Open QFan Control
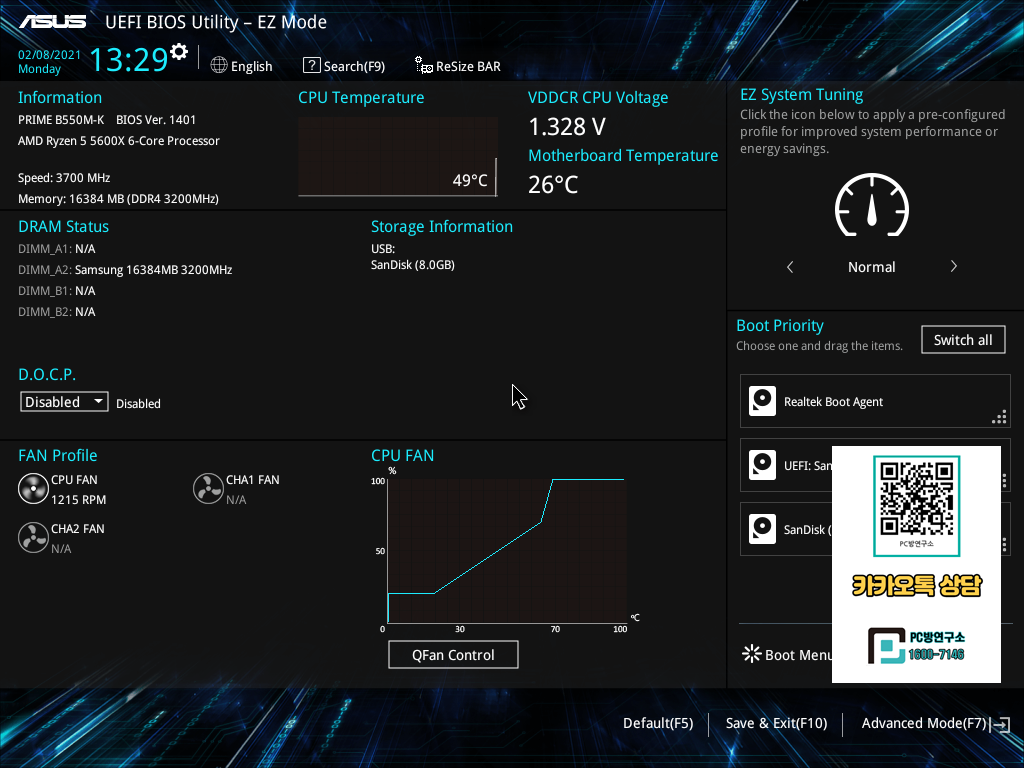Screen dimensions: 1024x768 [453, 655]
